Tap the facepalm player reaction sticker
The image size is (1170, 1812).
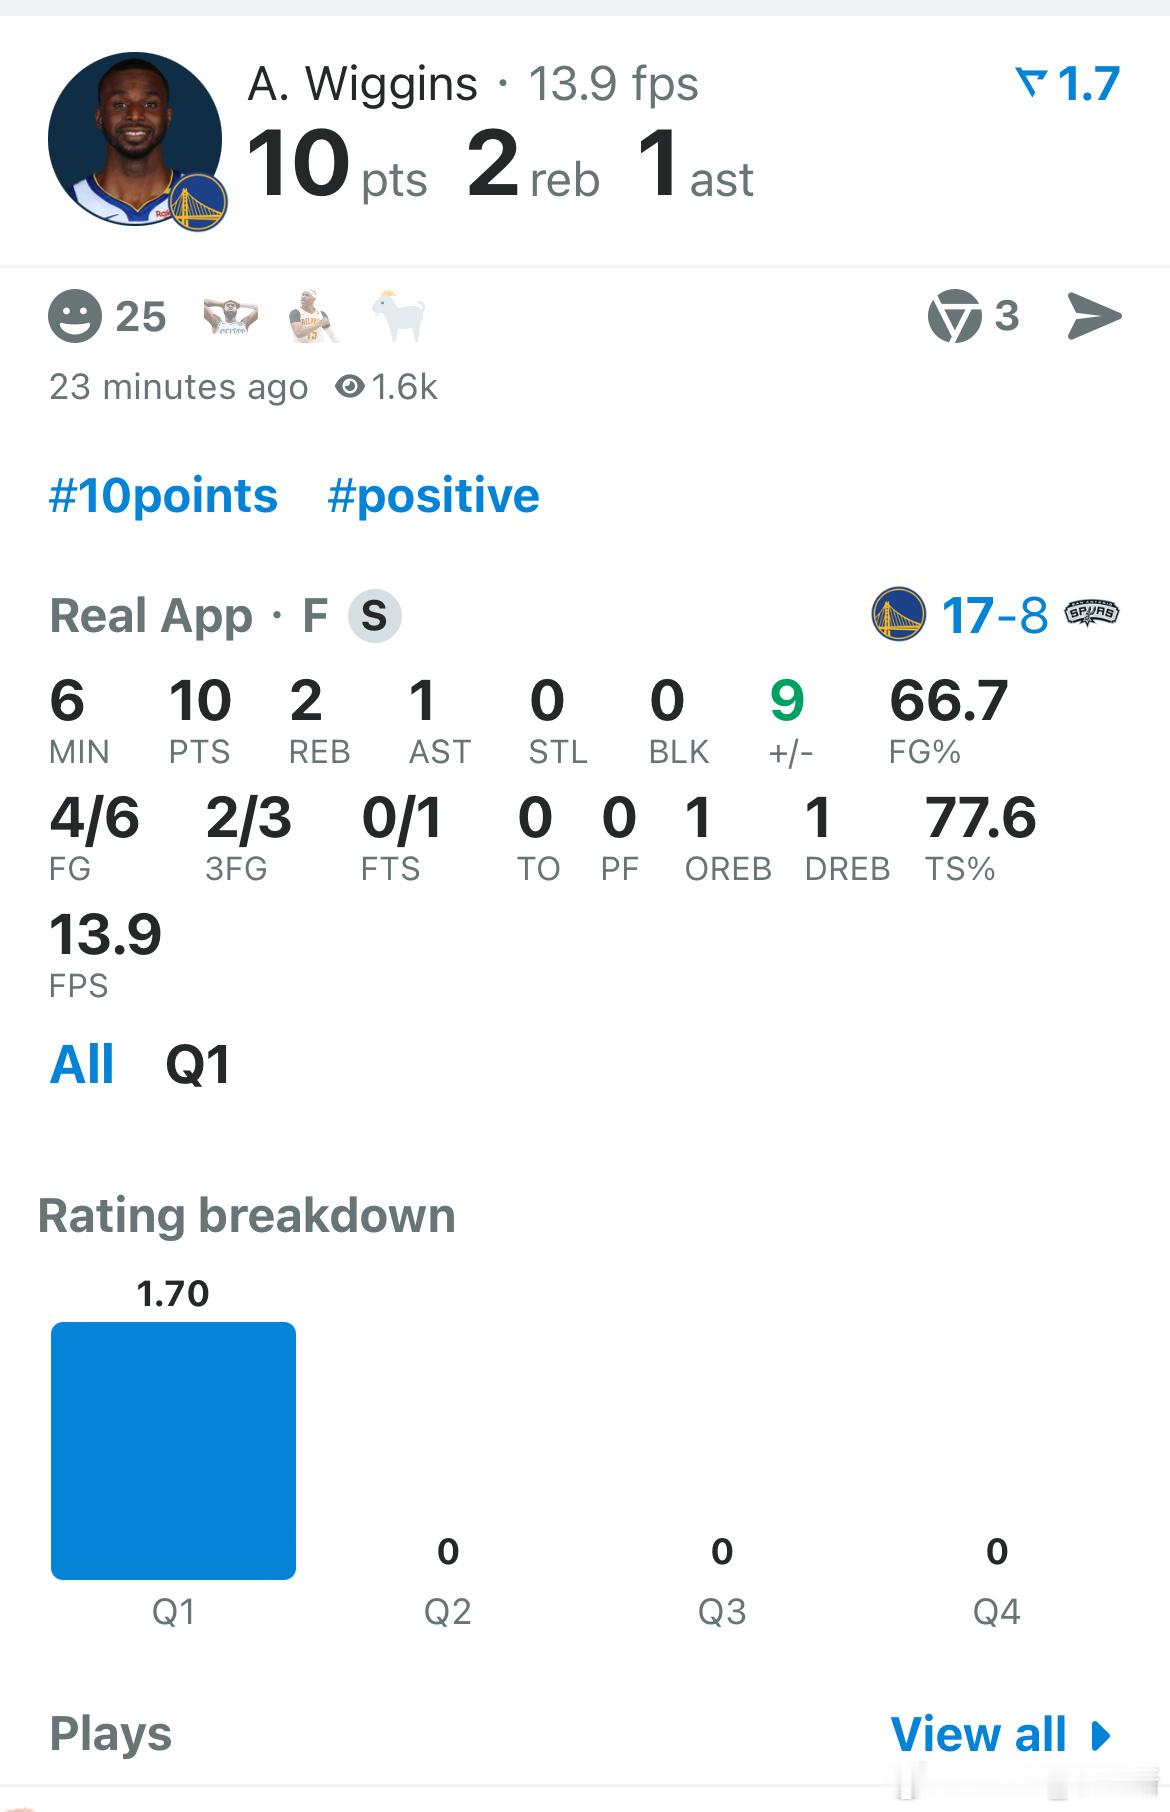[231, 317]
